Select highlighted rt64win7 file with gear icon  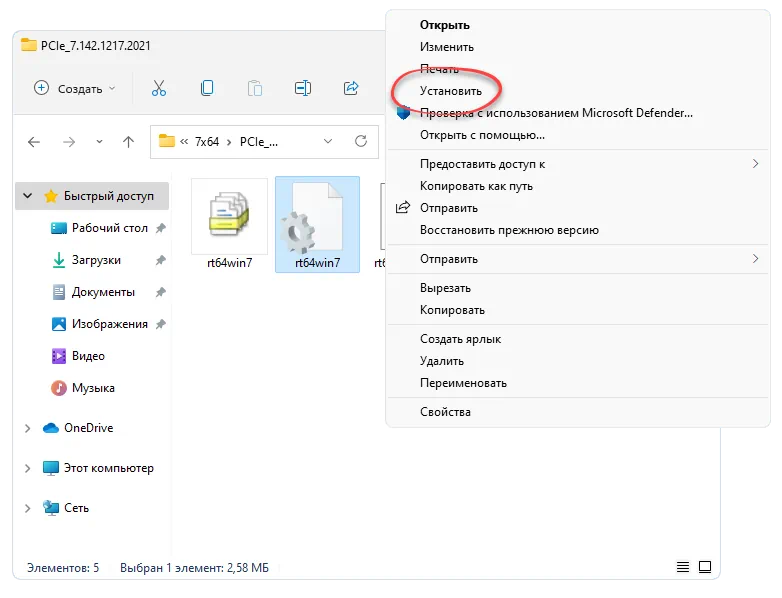pyautogui.click(x=317, y=224)
